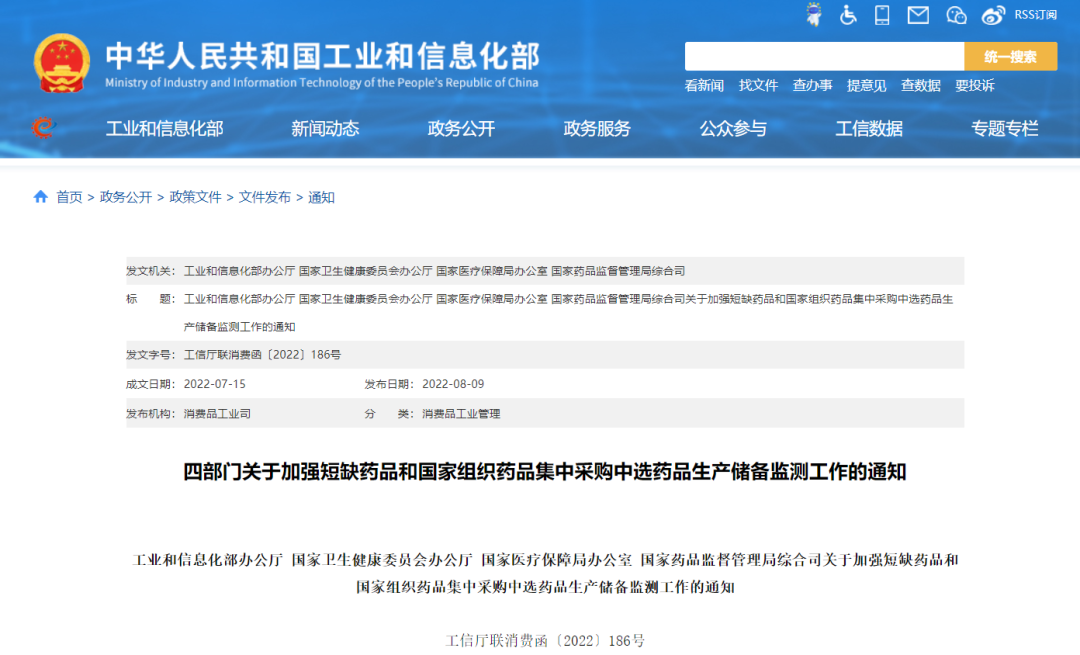The height and width of the screenshot is (655, 1080).
Task: Click 政策文件 in the breadcrumb trail
Action: [196, 198]
